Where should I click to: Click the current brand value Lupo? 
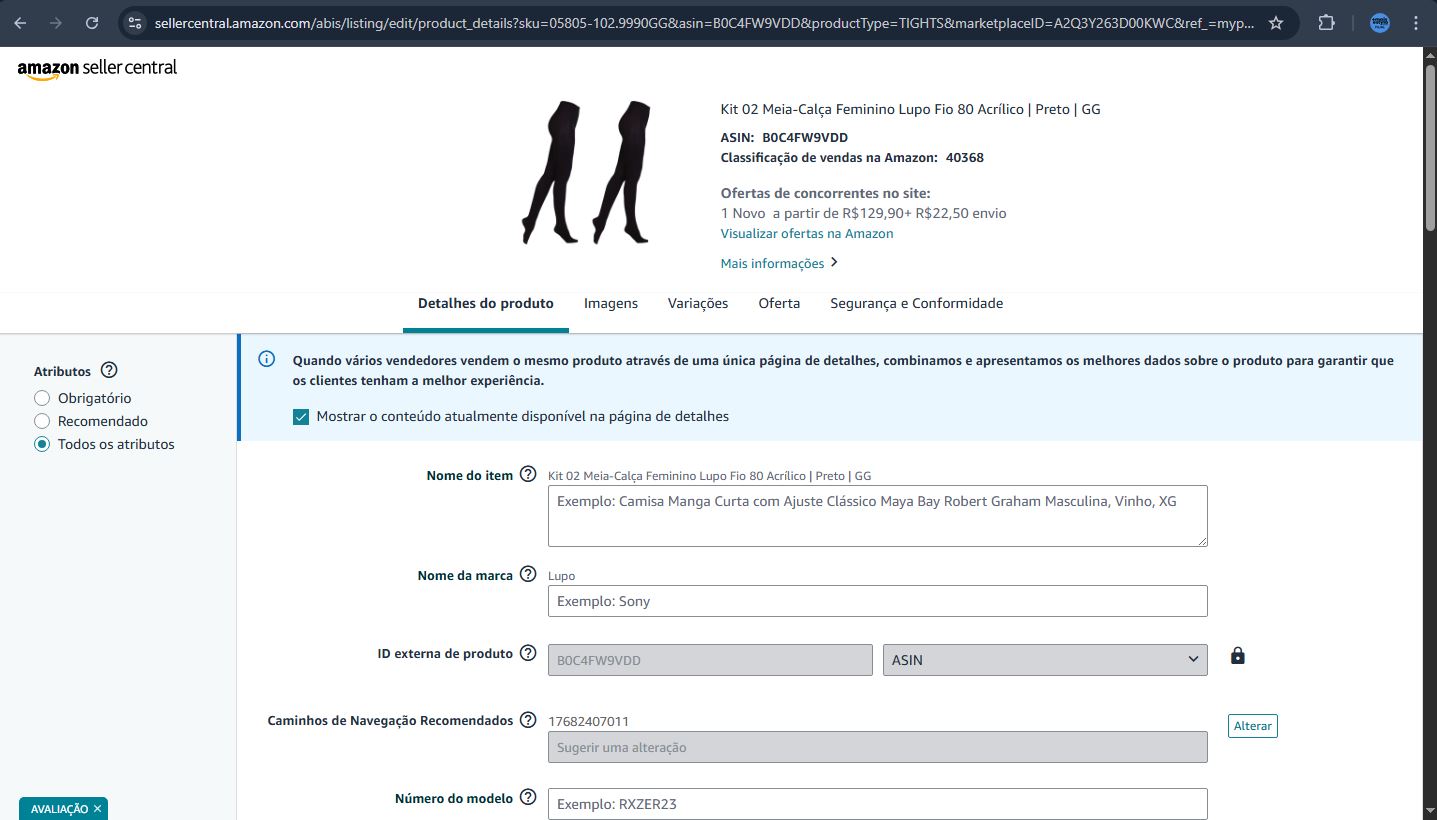point(562,576)
